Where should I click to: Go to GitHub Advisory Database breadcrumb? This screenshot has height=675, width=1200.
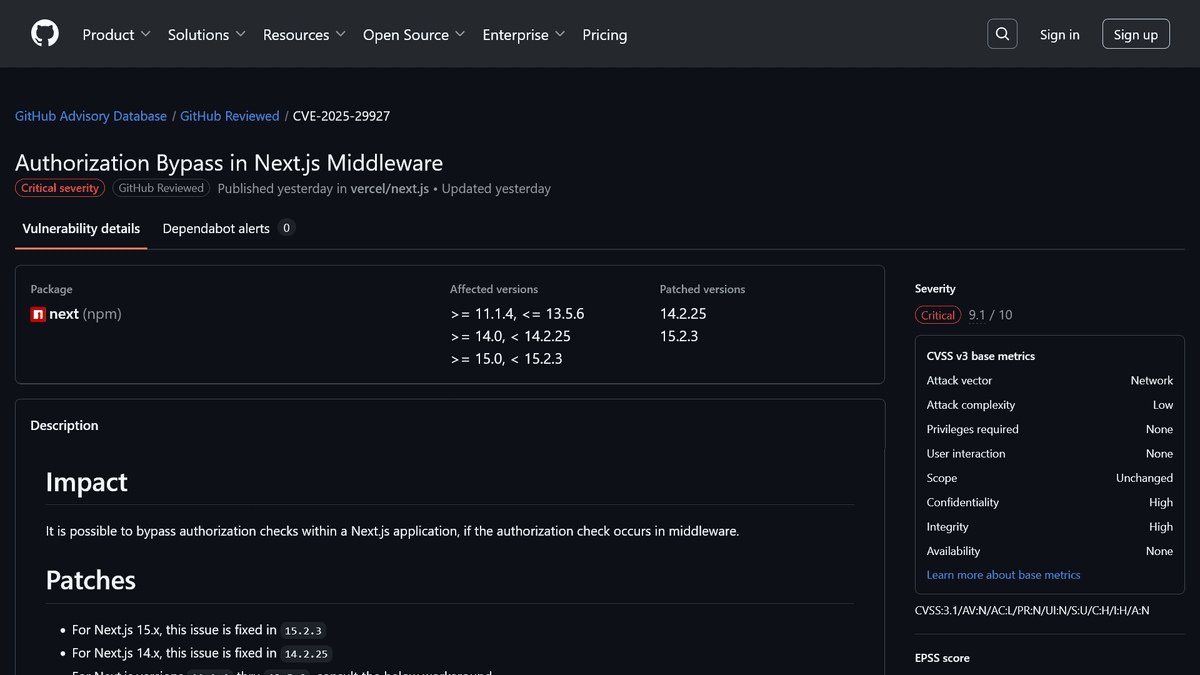pyautogui.click(x=91, y=116)
